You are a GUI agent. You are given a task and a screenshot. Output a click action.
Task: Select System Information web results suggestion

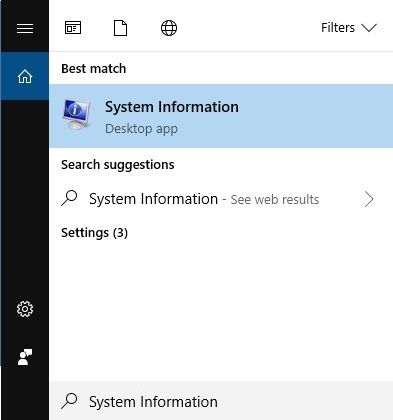tap(221, 199)
